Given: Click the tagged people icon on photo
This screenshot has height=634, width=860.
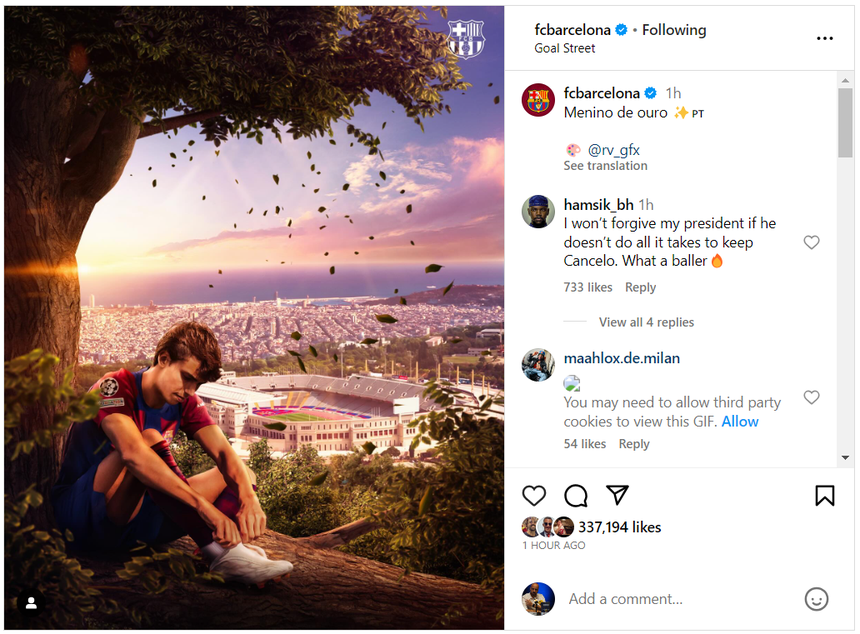Looking at the screenshot, I should [32, 602].
